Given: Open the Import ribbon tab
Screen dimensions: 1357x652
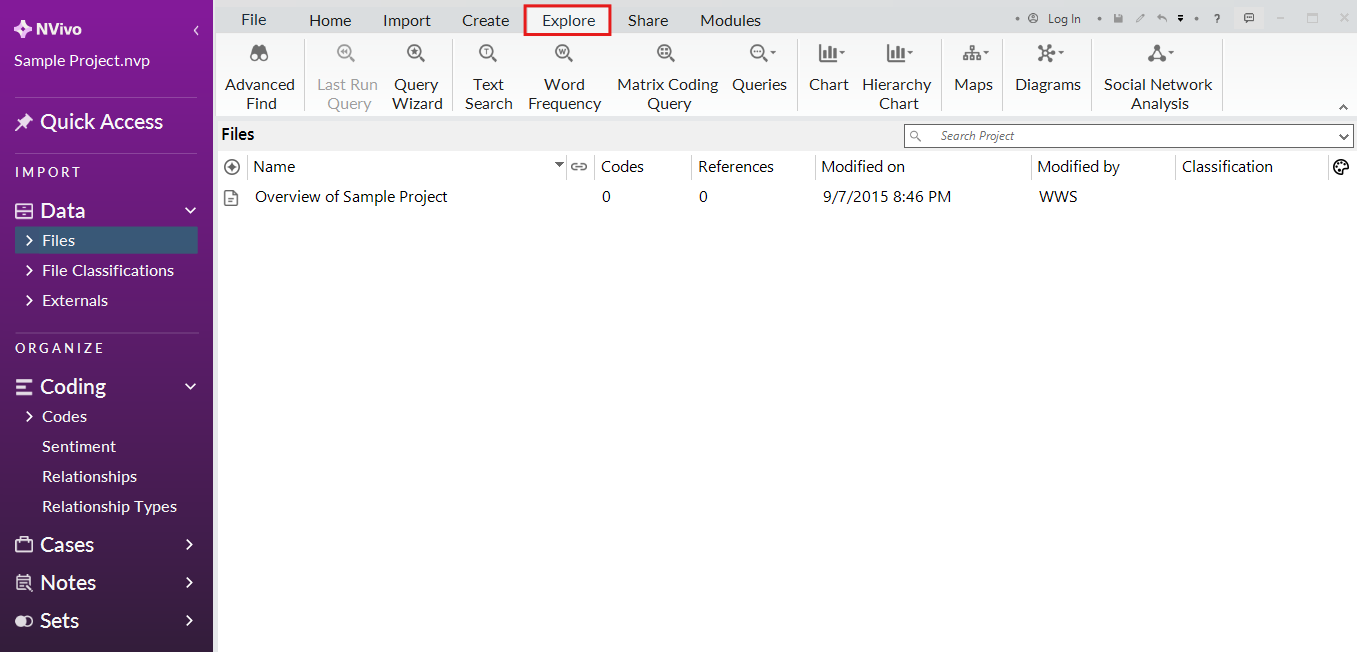Looking at the screenshot, I should [407, 20].
